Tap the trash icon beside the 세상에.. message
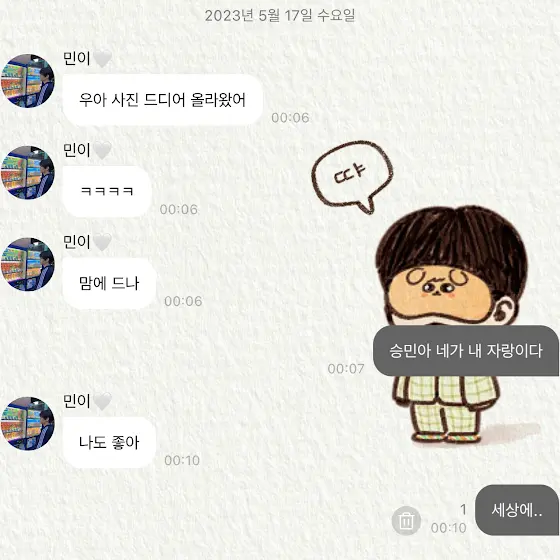The width and height of the screenshot is (560, 560). [406, 521]
